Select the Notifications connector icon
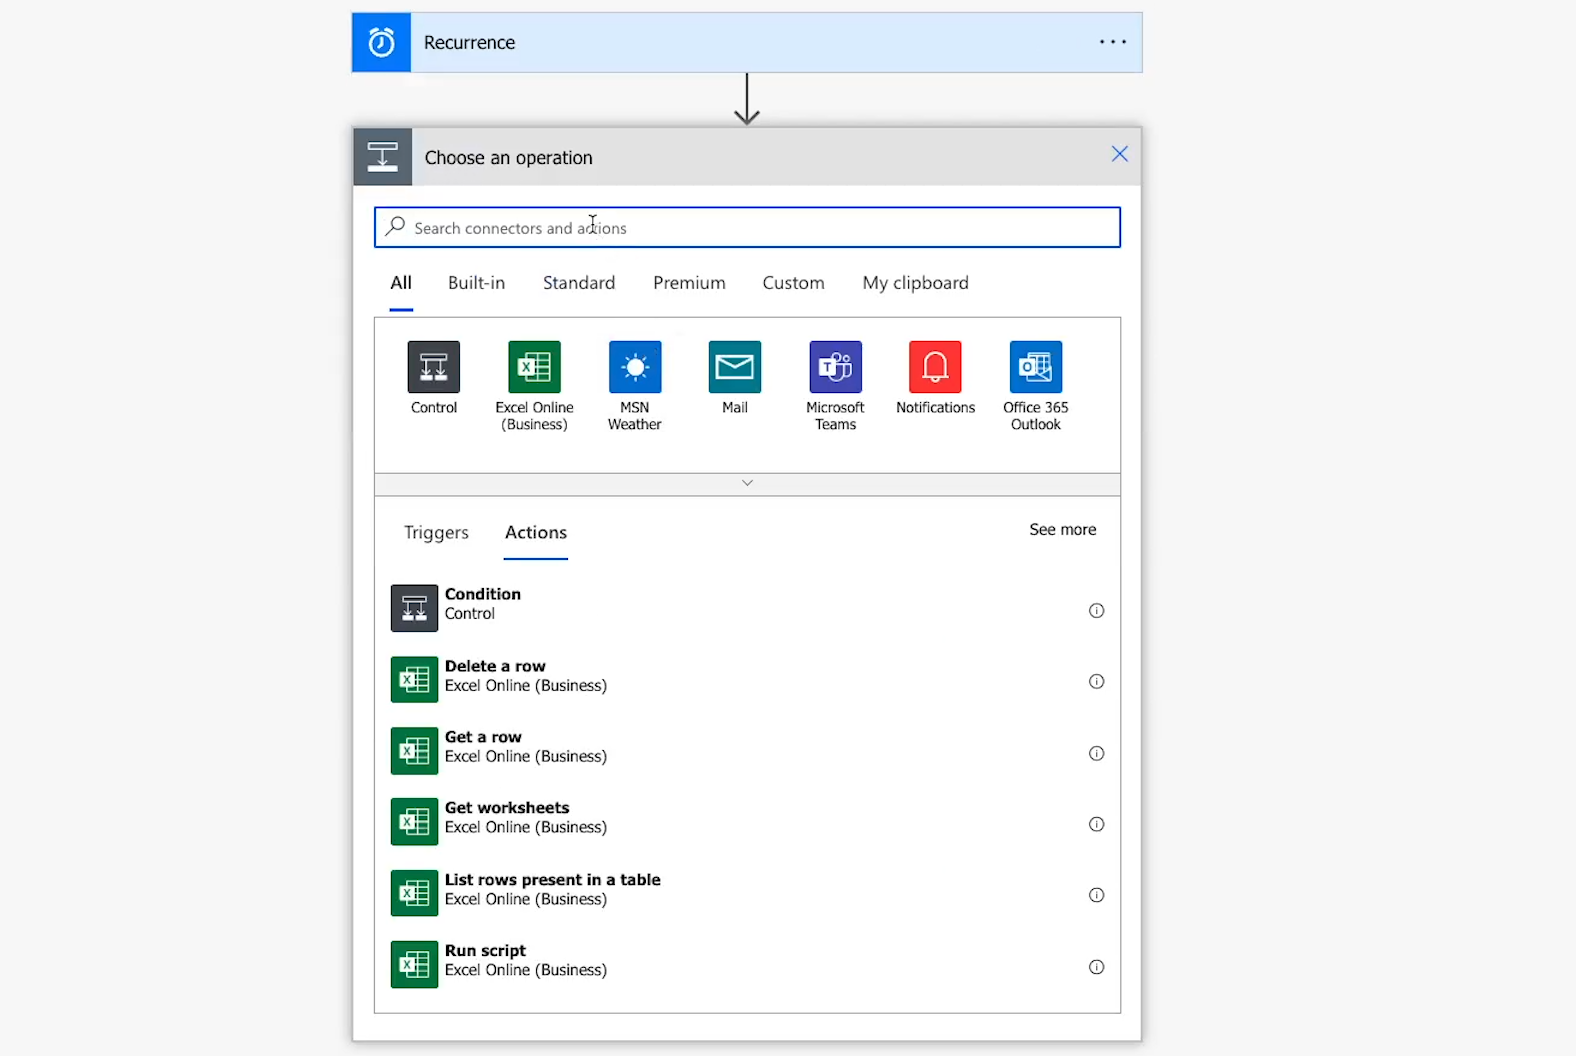This screenshot has width=1576, height=1056. pos(935,367)
